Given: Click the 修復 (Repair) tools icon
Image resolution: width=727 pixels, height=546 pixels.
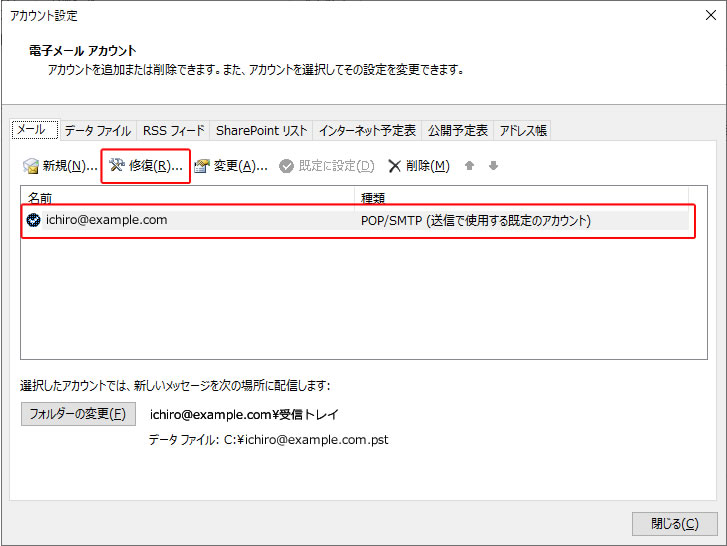Looking at the screenshot, I should [117, 165].
